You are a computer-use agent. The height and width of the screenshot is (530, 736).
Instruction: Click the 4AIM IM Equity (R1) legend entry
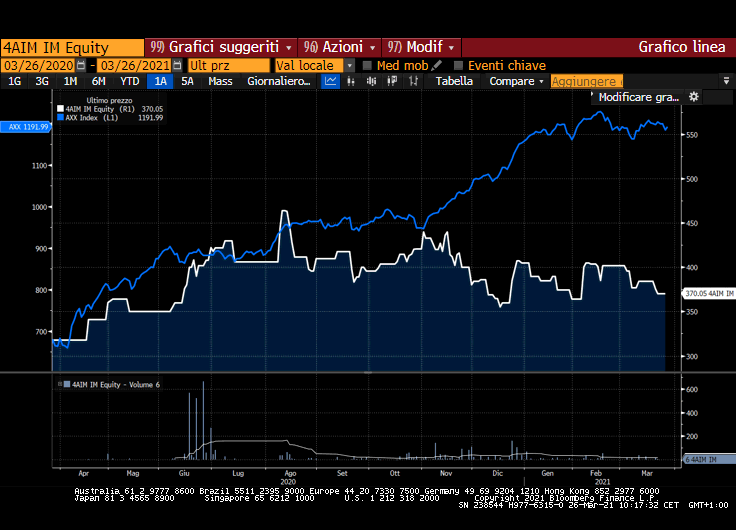pos(110,109)
